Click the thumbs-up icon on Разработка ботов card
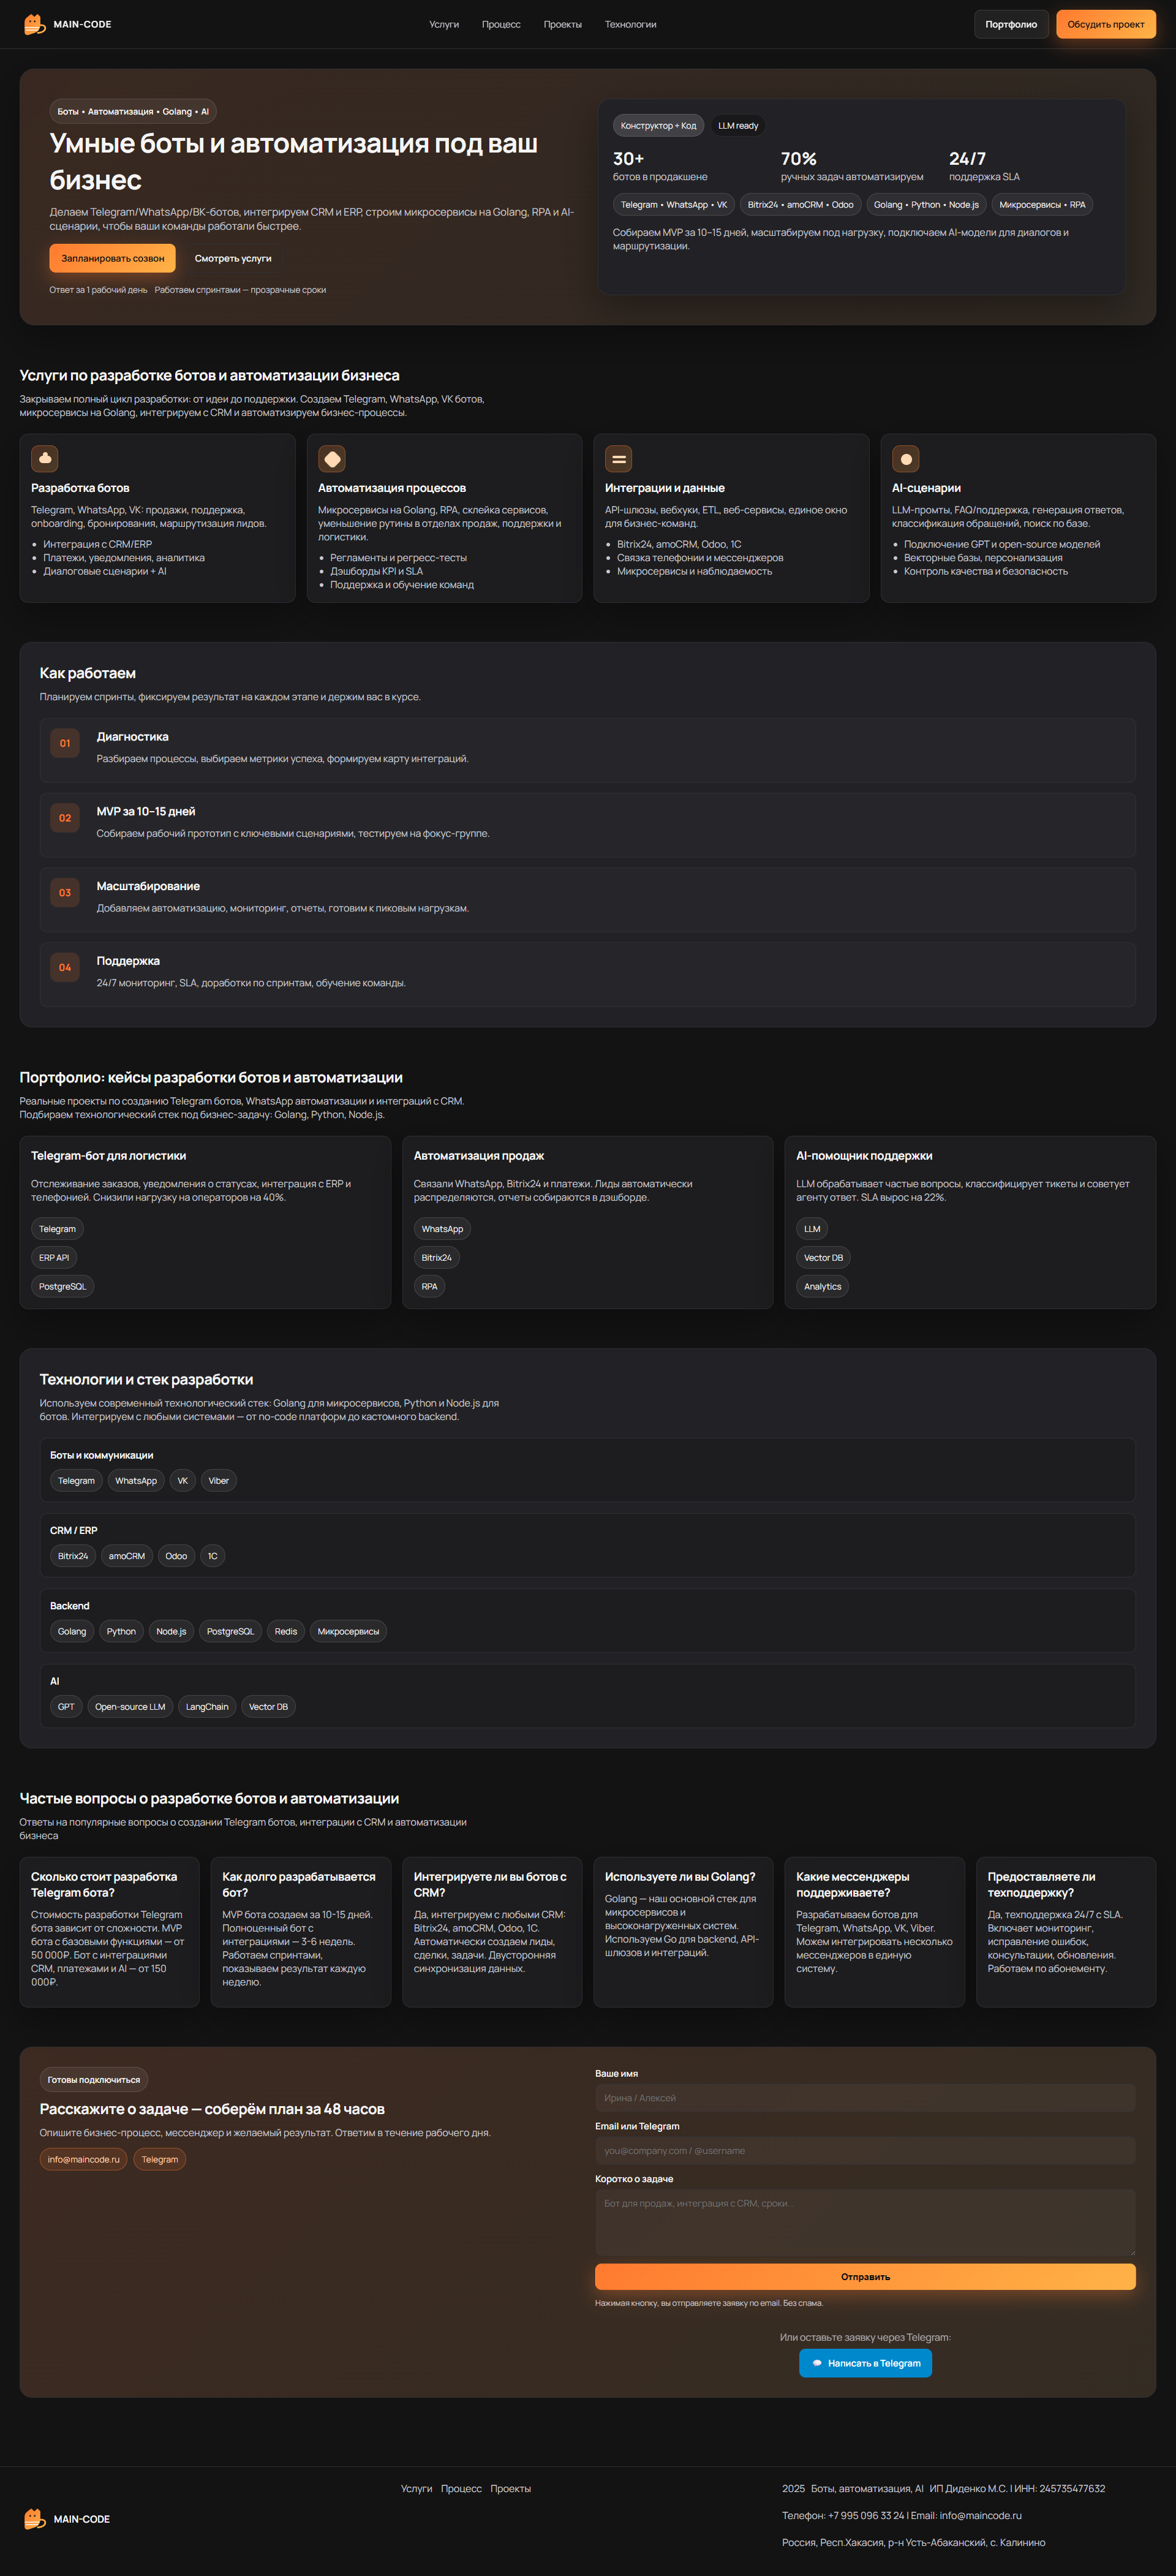Image resolution: width=1176 pixels, height=2576 pixels. (44, 458)
